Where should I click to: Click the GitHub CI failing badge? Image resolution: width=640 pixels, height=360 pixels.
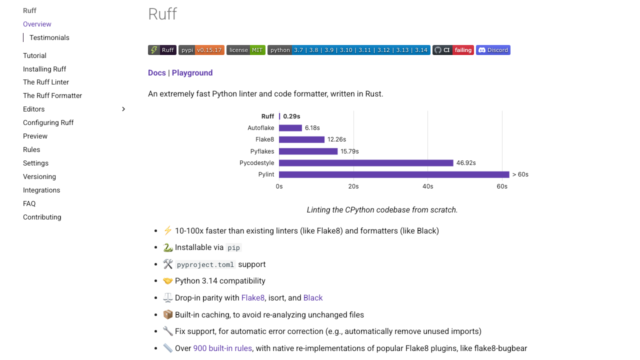[453, 50]
